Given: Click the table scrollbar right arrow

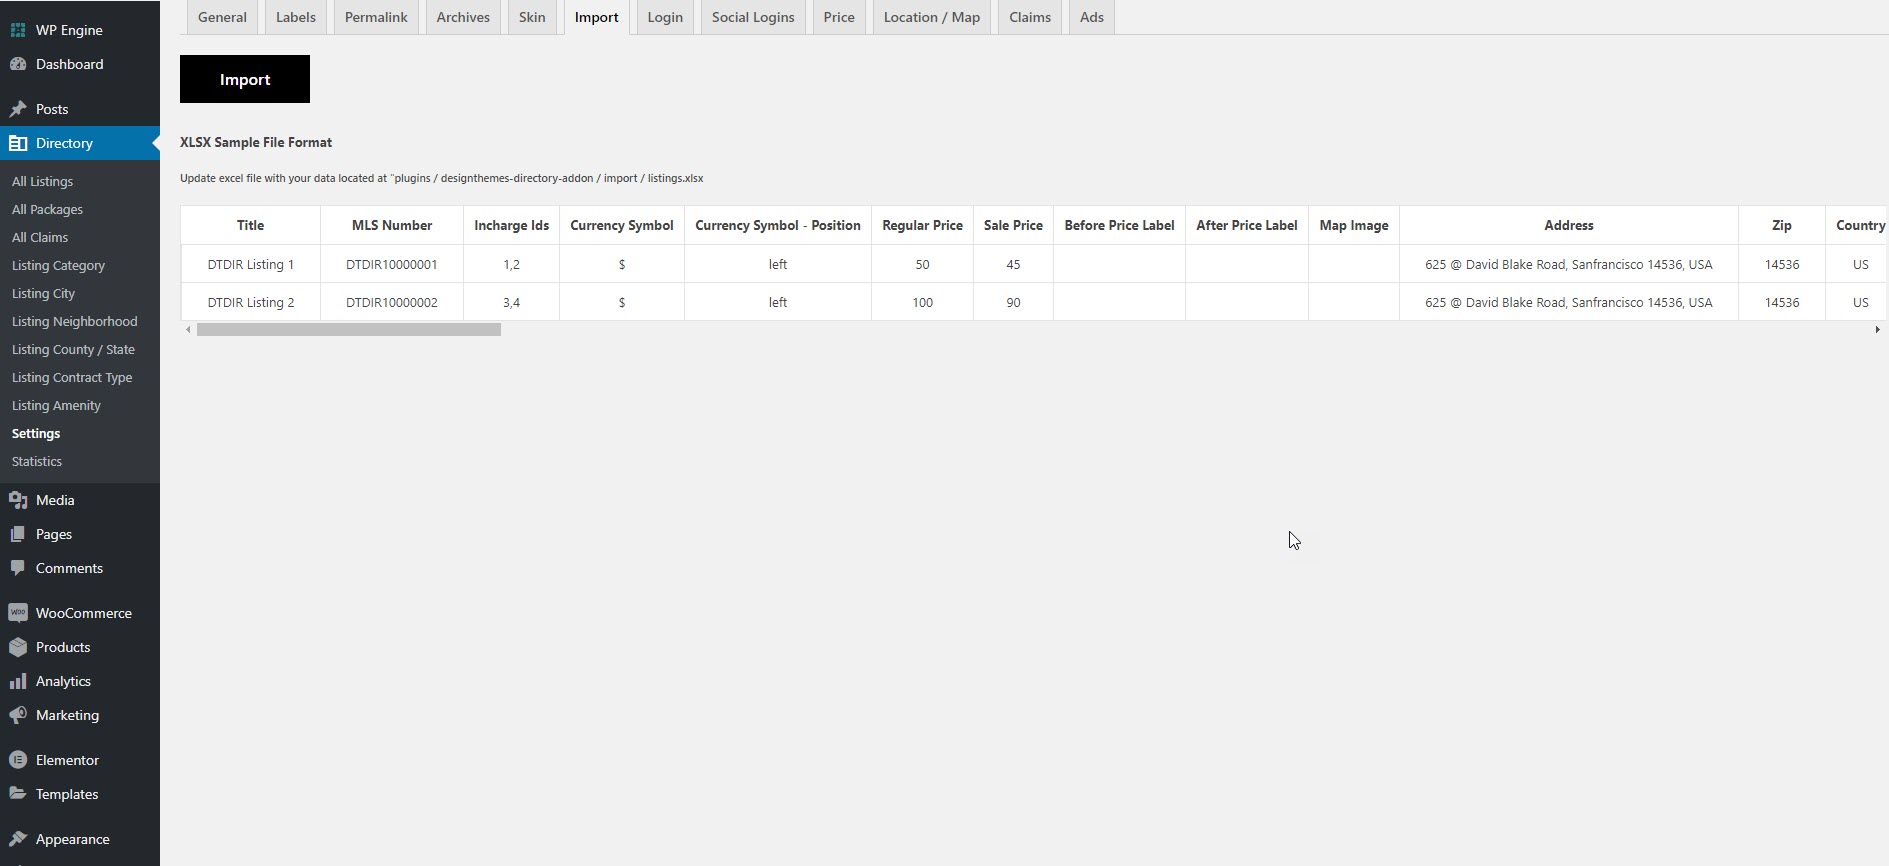Looking at the screenshot, I should (x=1877, y=329).
